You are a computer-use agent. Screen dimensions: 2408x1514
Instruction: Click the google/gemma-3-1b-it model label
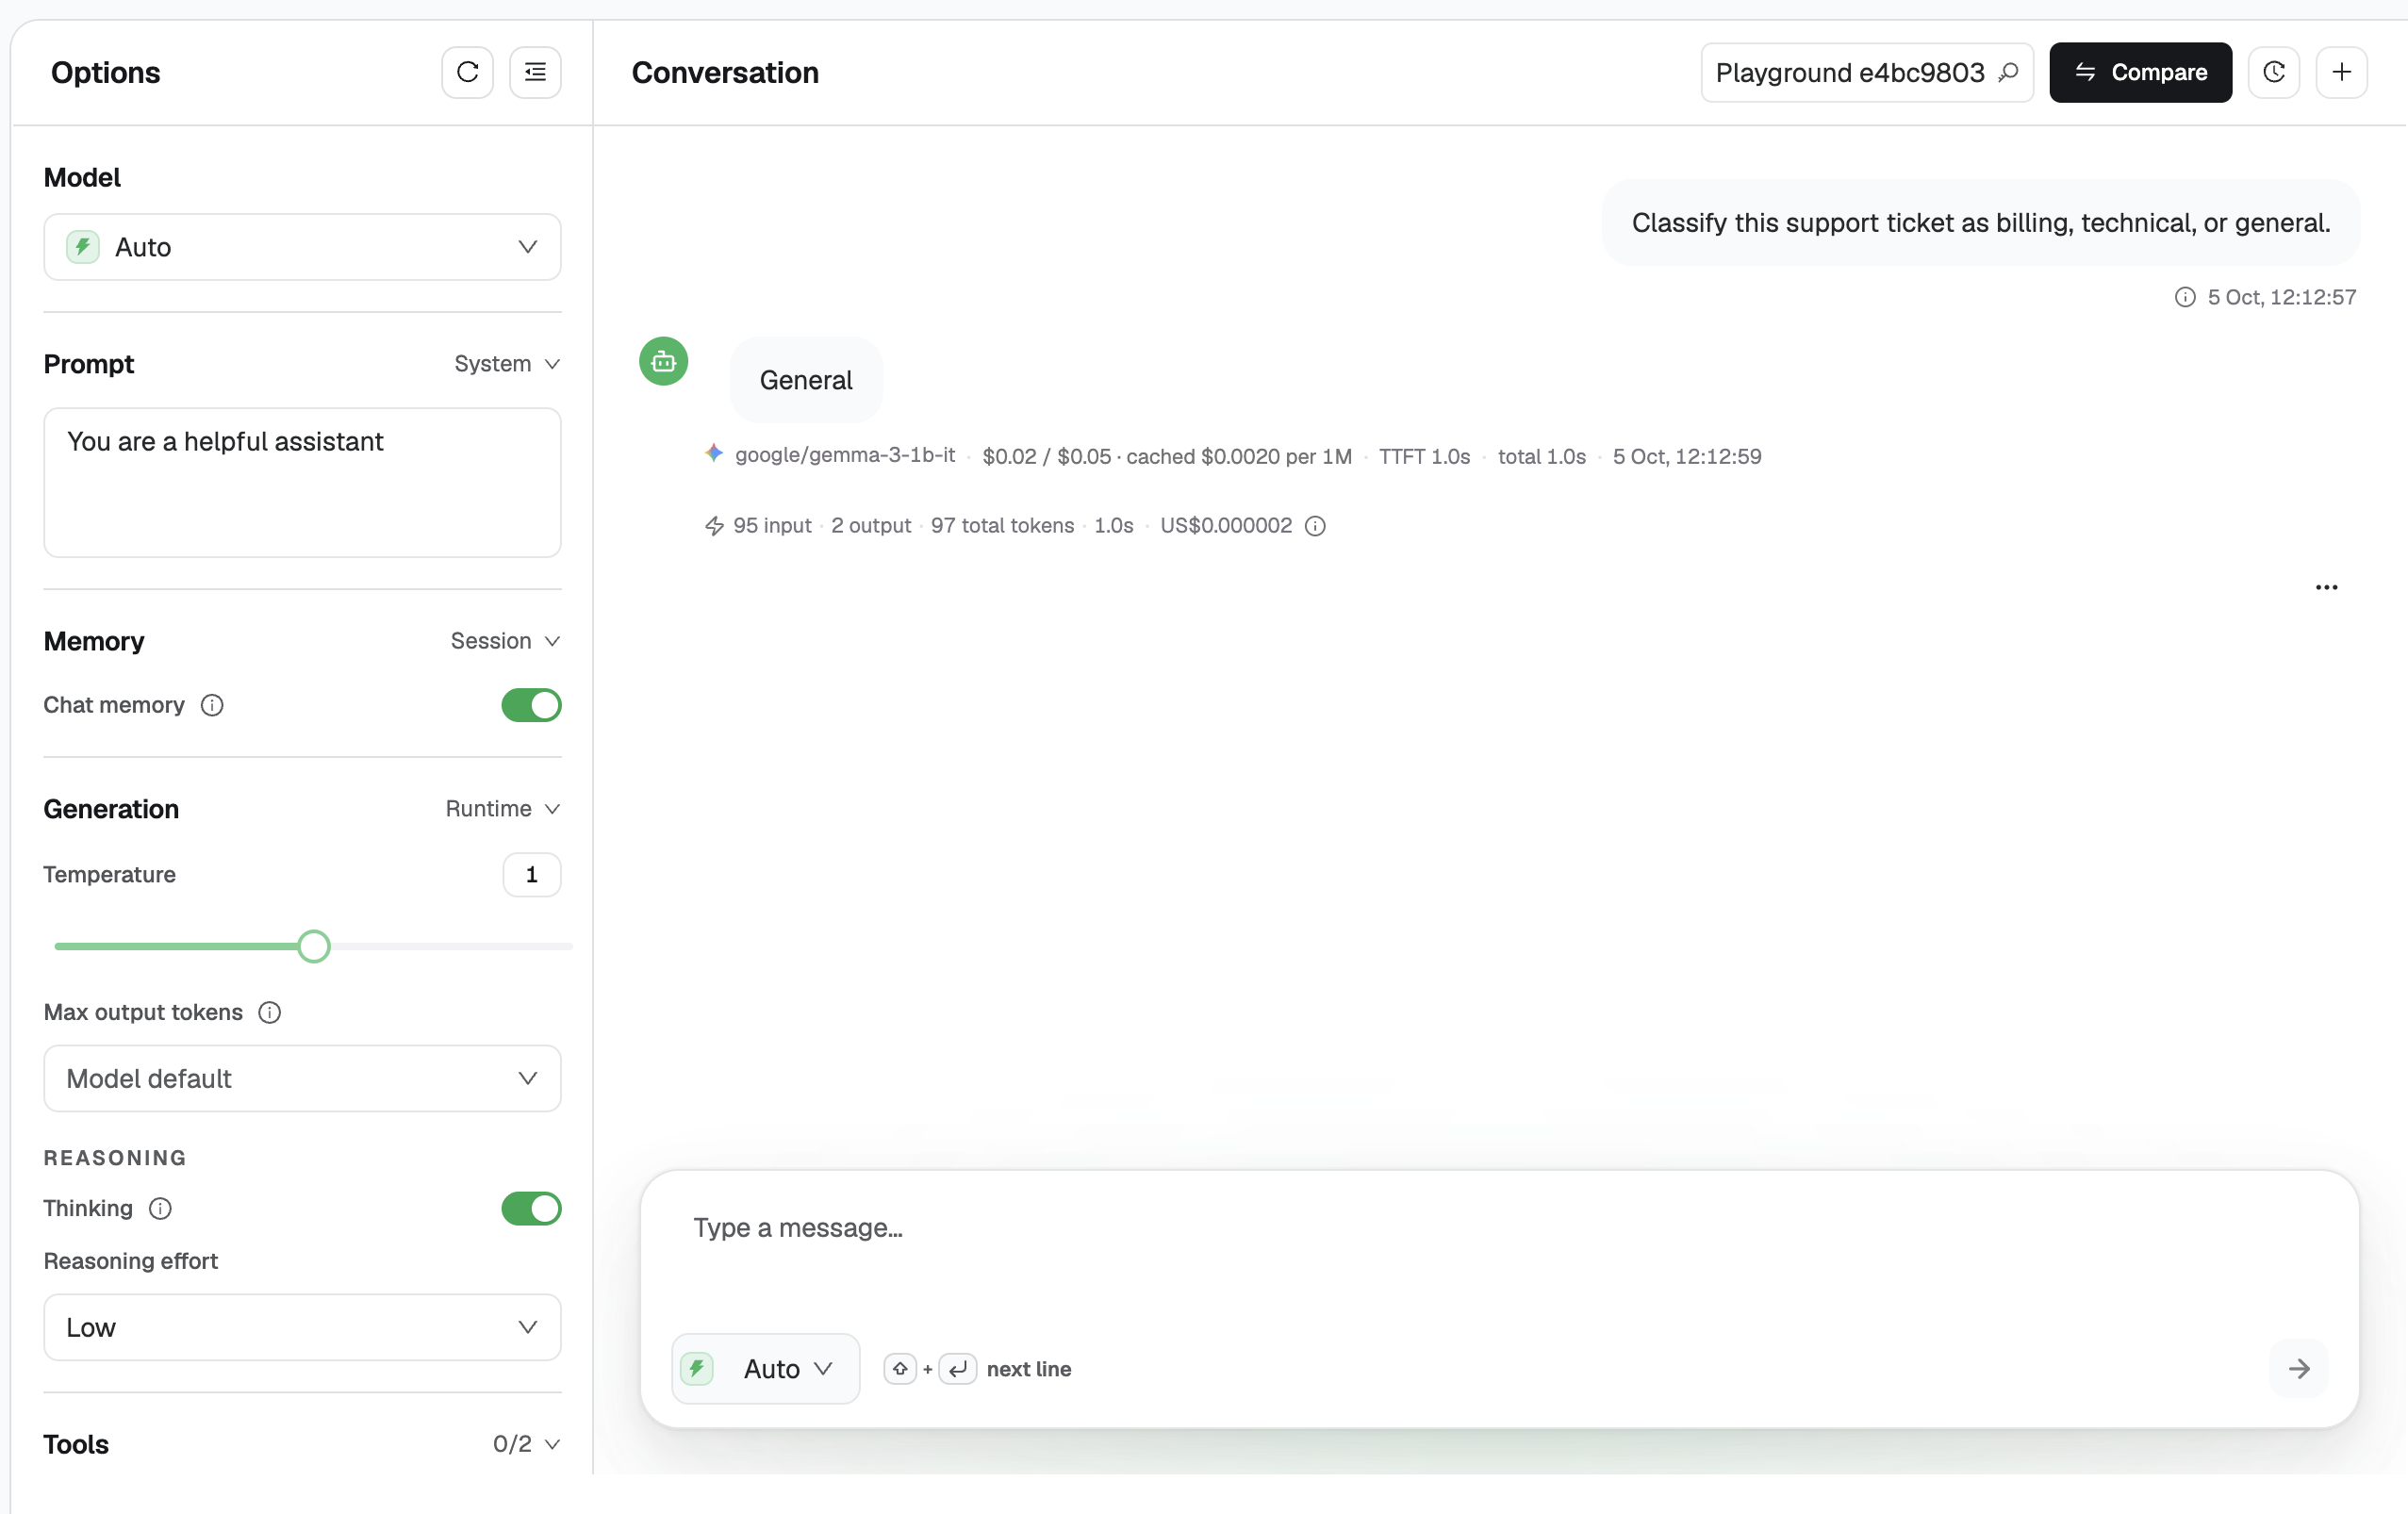click(x=845, y=455)
